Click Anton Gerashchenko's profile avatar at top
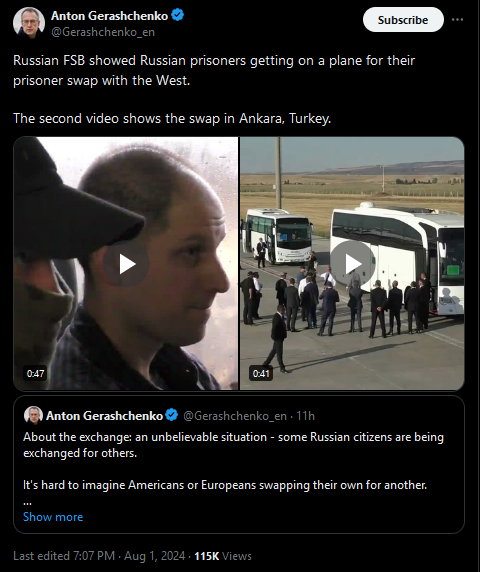480x572 pixels. pyautogui.click(x=29, y=23)
